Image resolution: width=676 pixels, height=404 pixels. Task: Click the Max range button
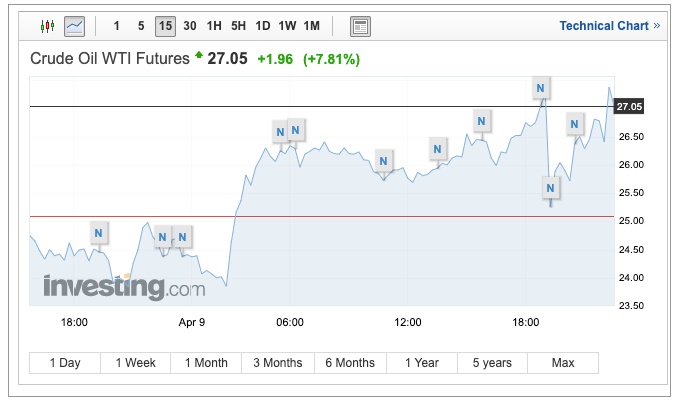coord(563,363)
